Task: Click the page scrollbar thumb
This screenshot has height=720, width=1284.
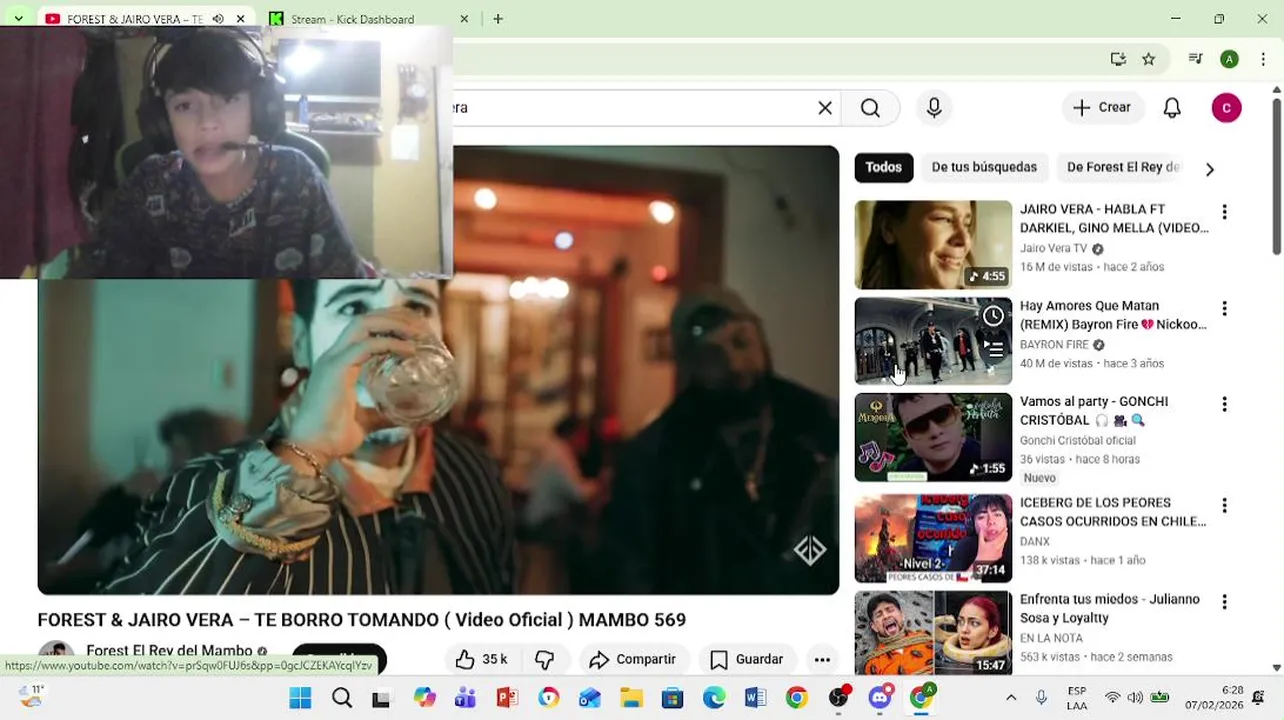Action: click(1277, 175)
